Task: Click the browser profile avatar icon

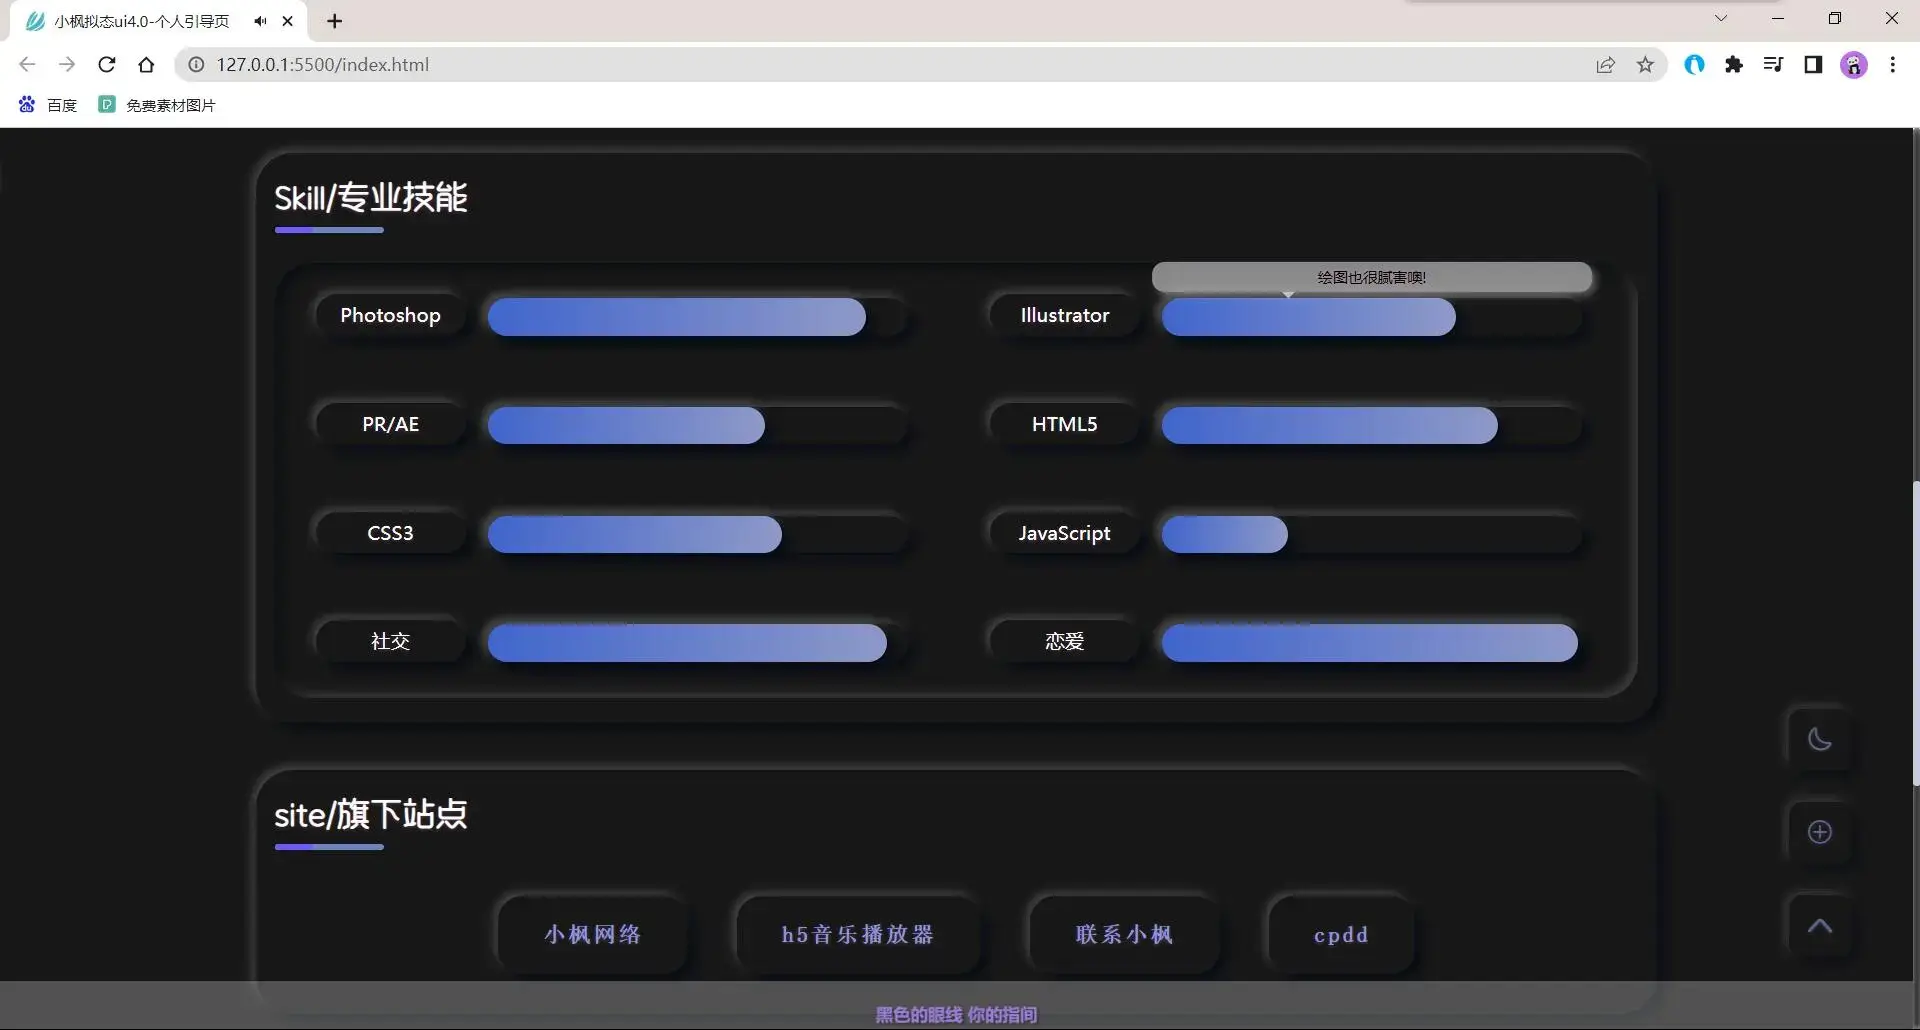Action: pos(1854,64)
